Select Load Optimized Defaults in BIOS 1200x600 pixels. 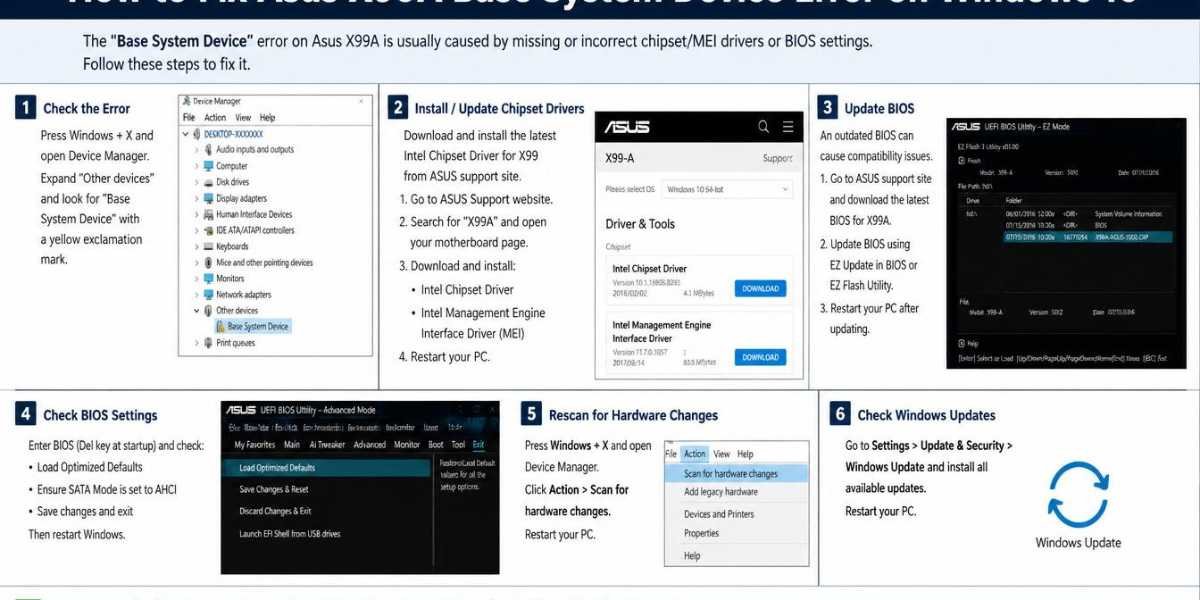coord(325,467)
